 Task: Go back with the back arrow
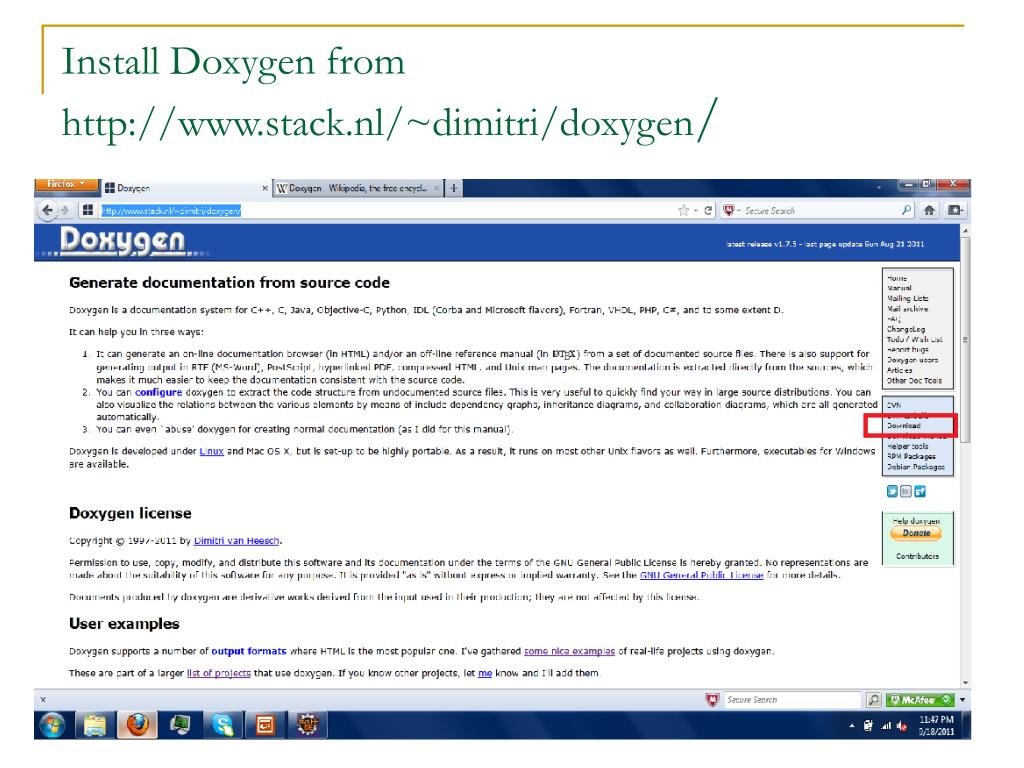[46, 210]
